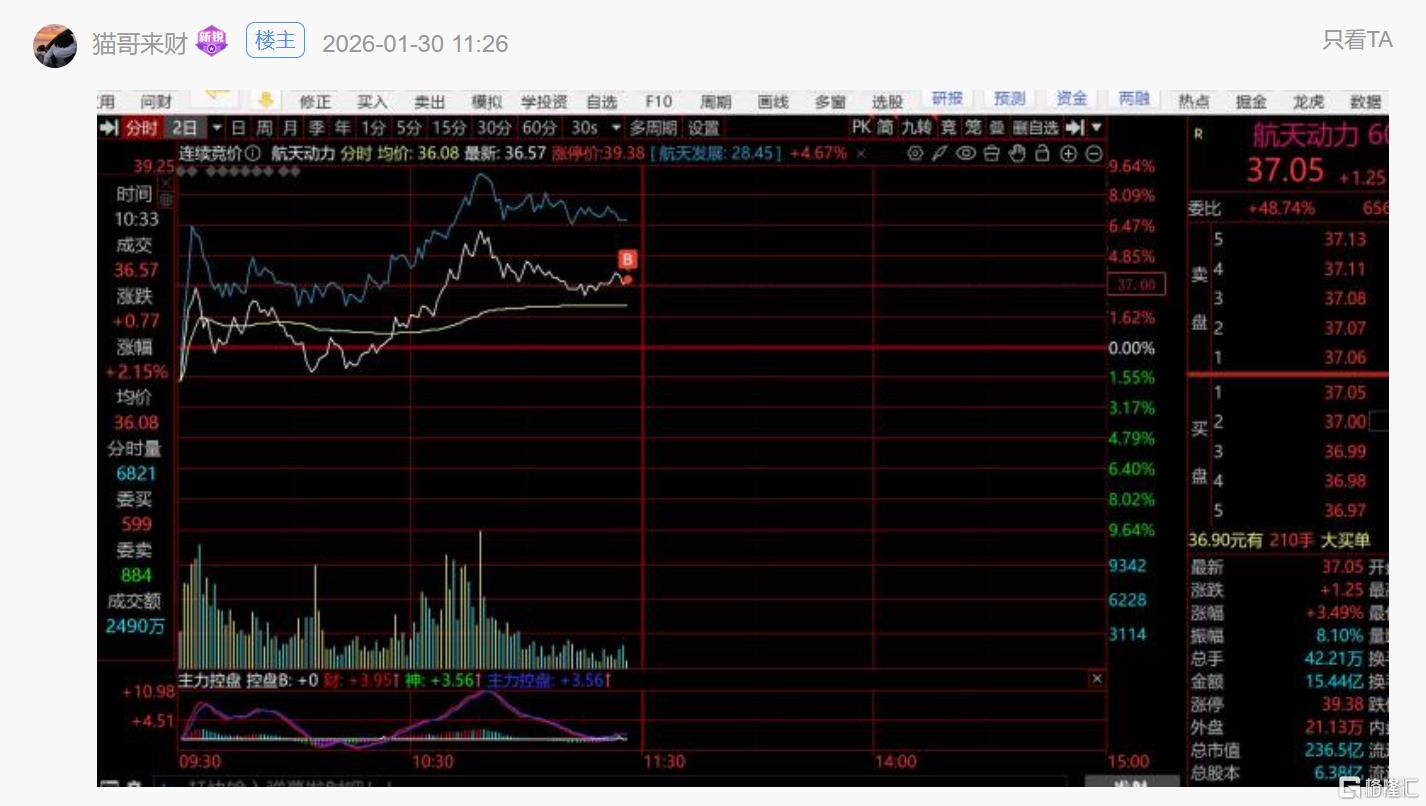Click the 只看TA filter link
The image size is (1426, 806).
(1357, 39)
